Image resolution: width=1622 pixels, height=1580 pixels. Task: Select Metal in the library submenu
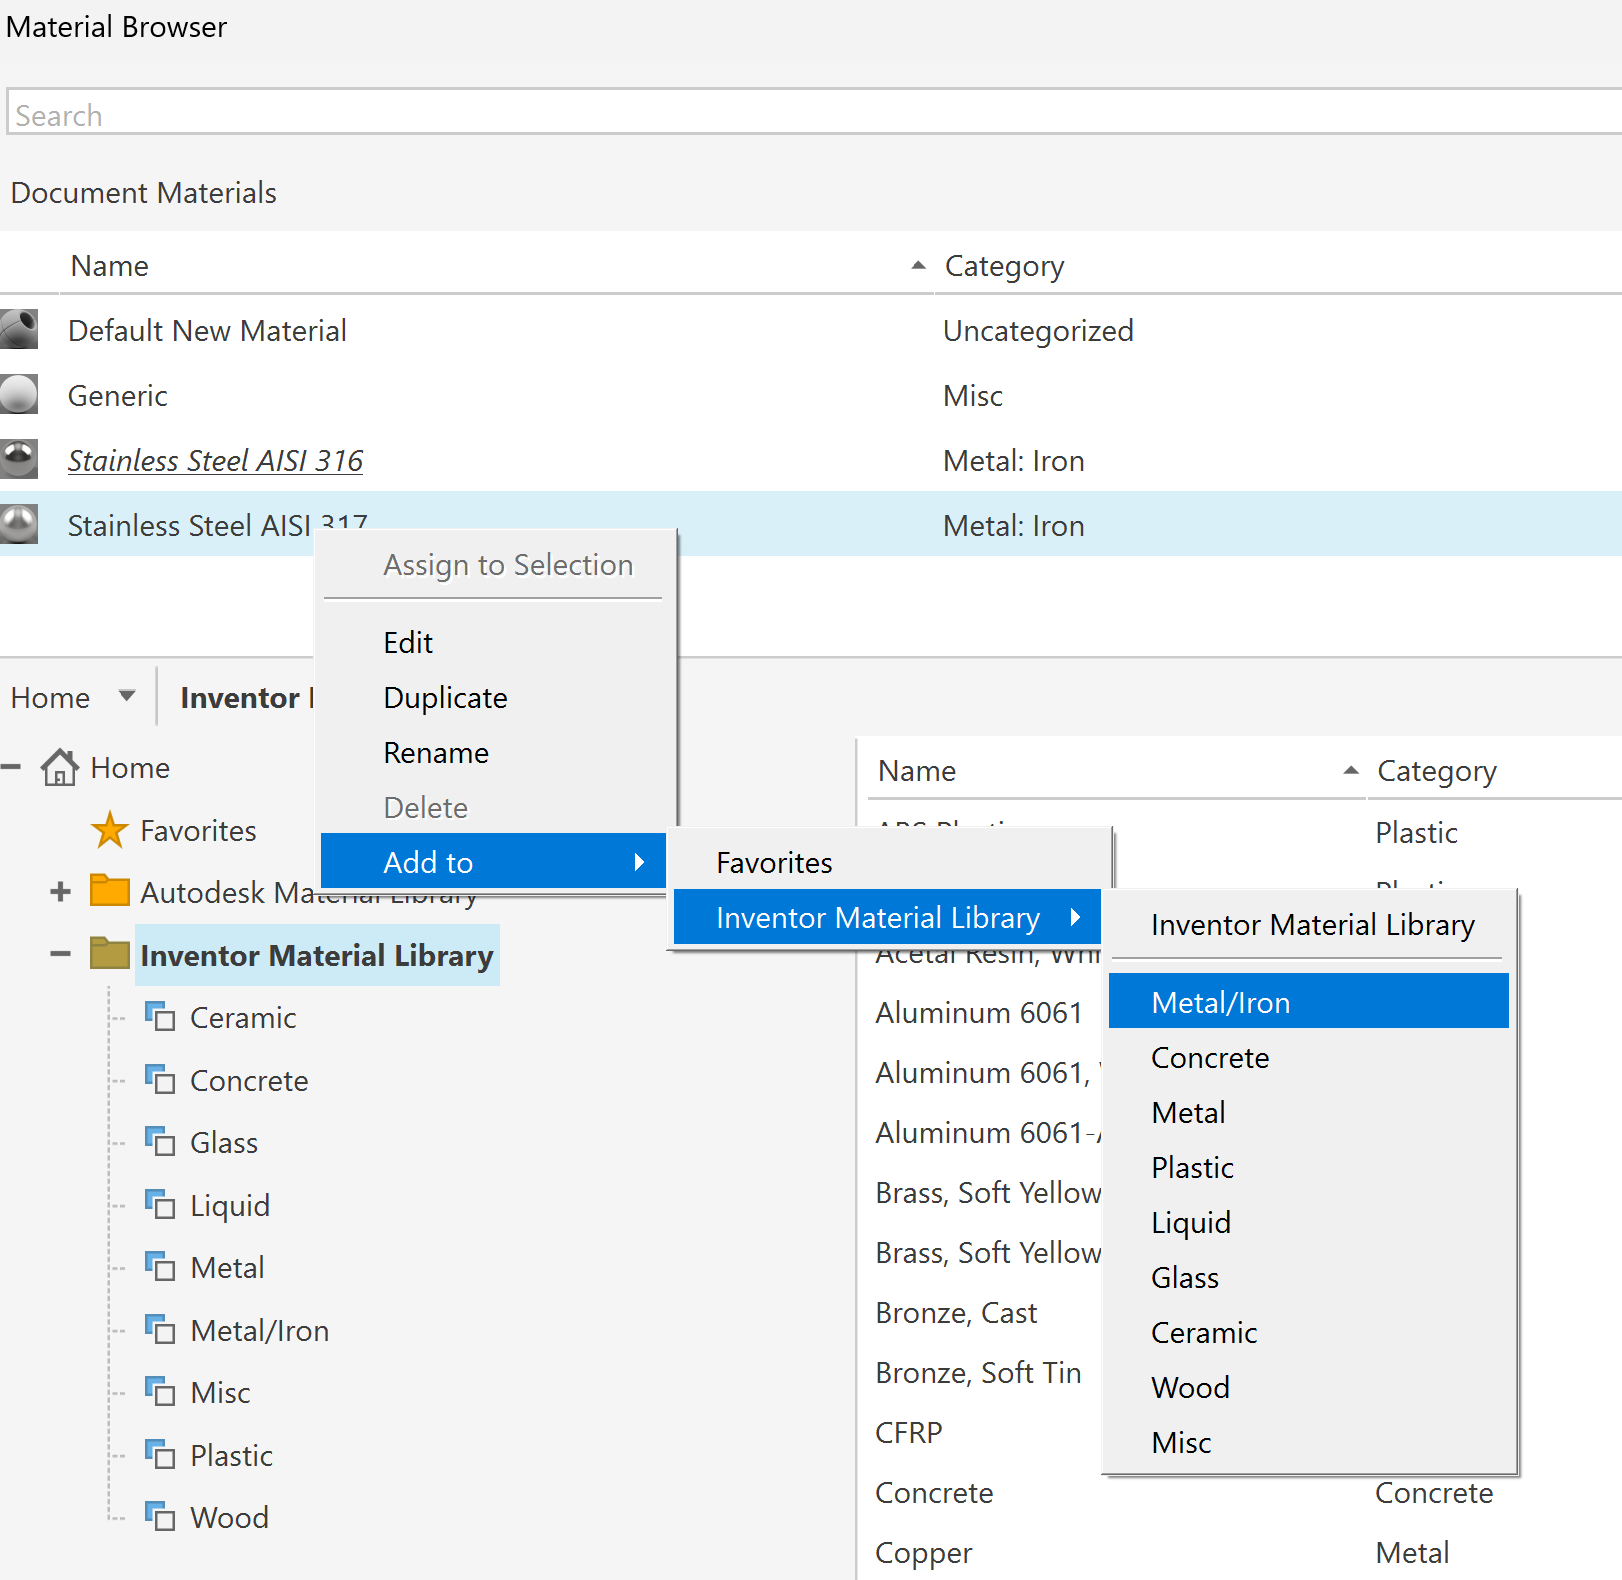coord(1309,1112)
